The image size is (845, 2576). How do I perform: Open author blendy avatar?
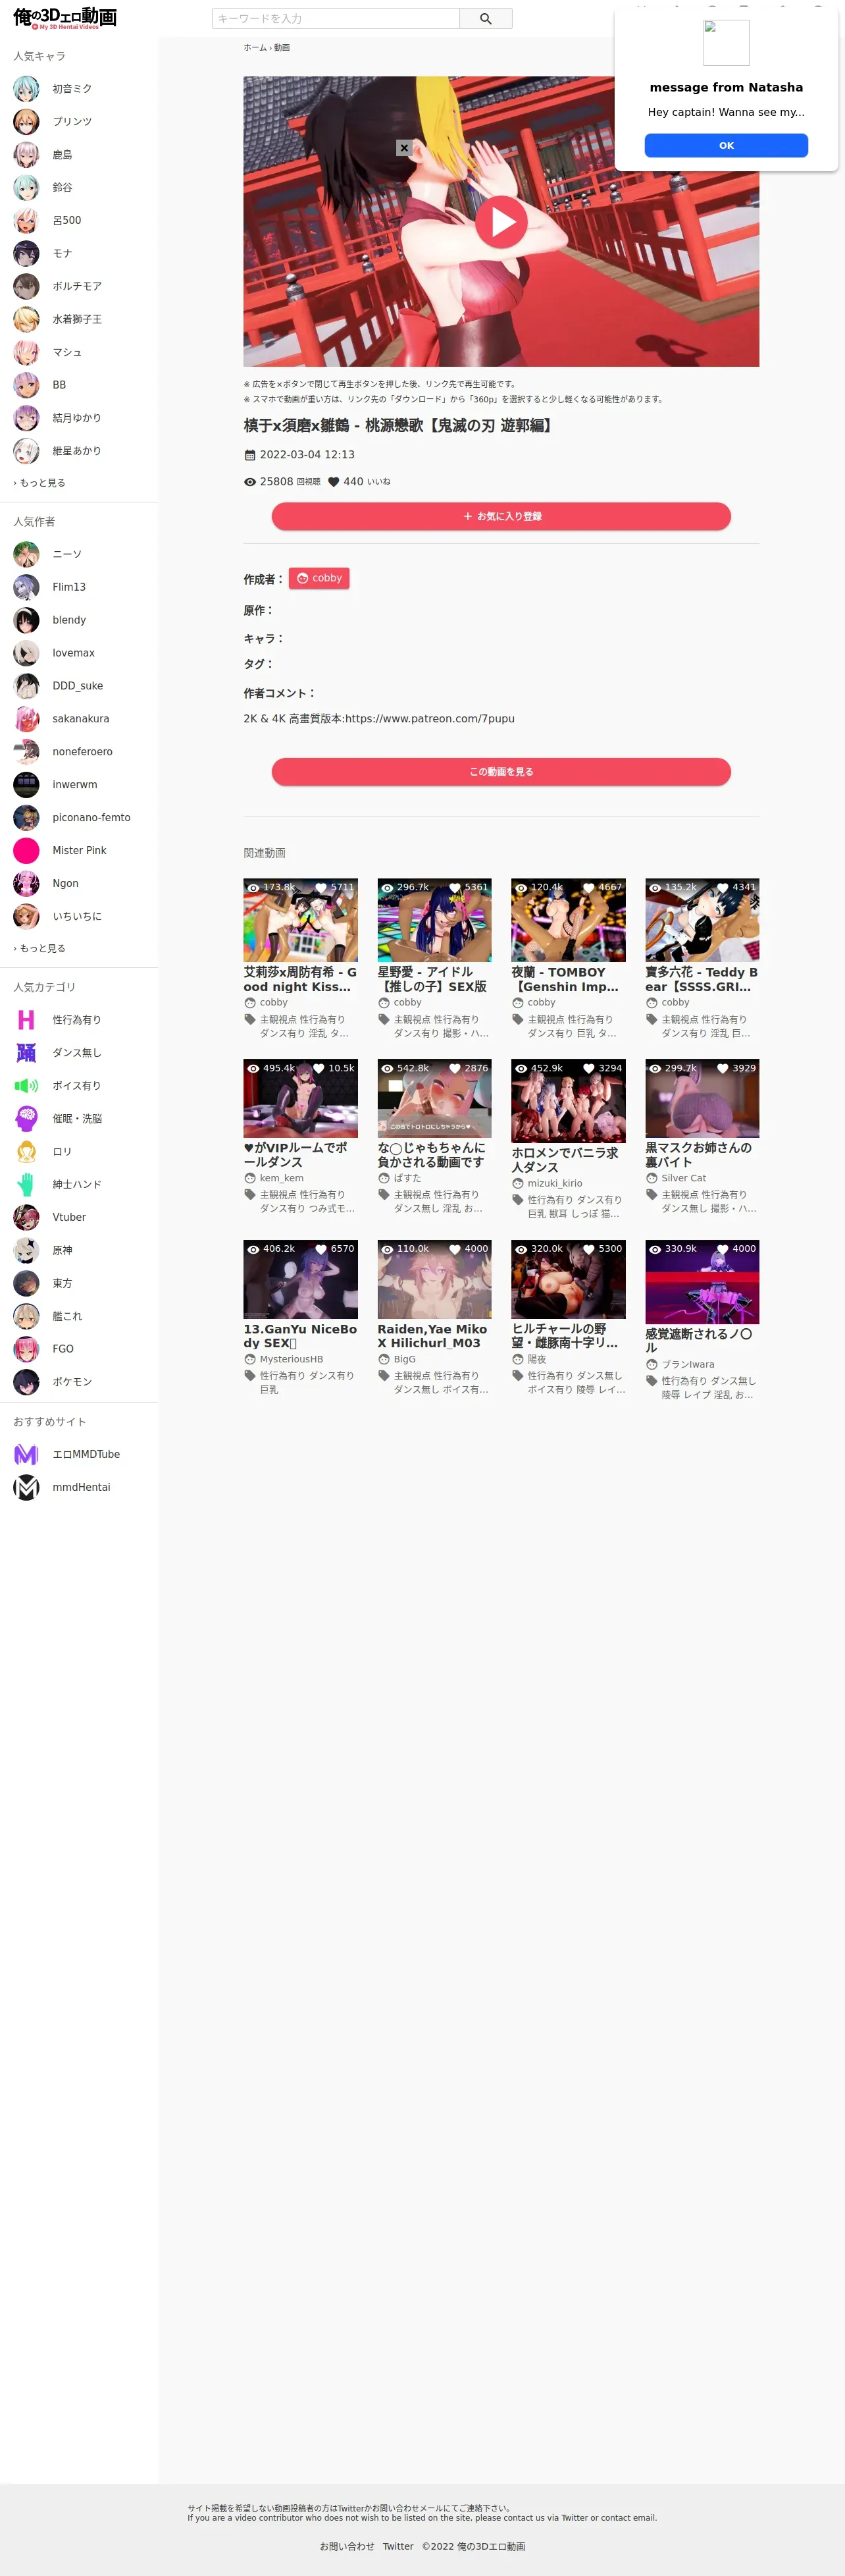tap(26, 620)
